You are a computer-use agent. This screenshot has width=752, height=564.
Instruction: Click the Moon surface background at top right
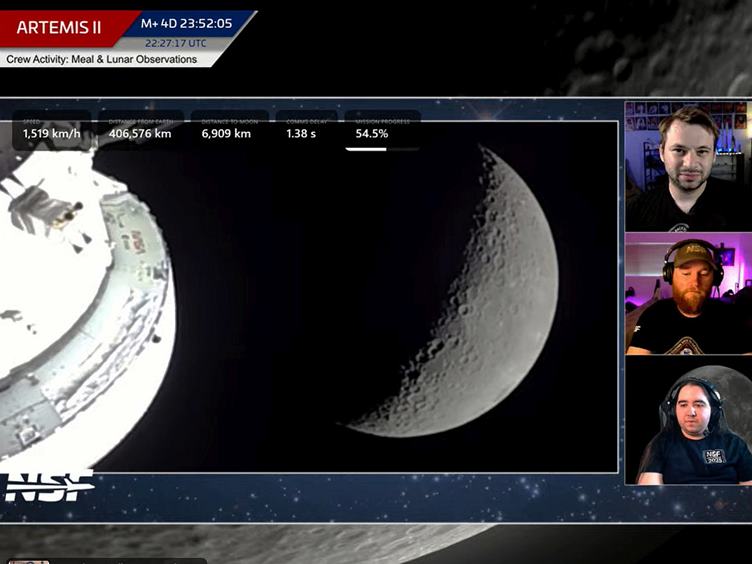(x=650, y=45)
